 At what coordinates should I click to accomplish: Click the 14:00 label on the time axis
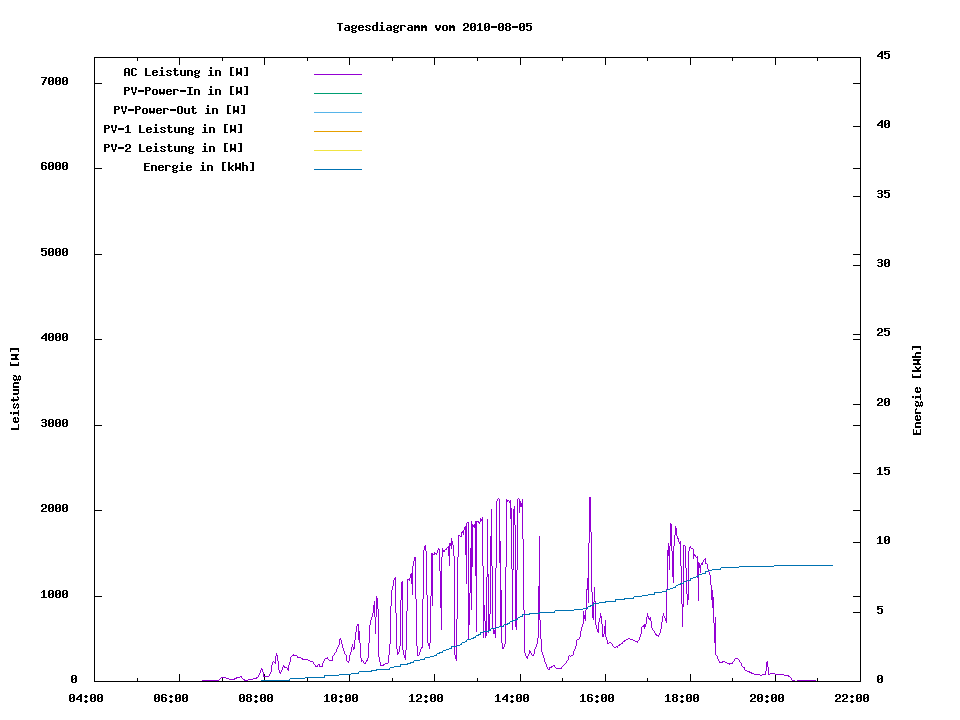[x=511, y=698]
